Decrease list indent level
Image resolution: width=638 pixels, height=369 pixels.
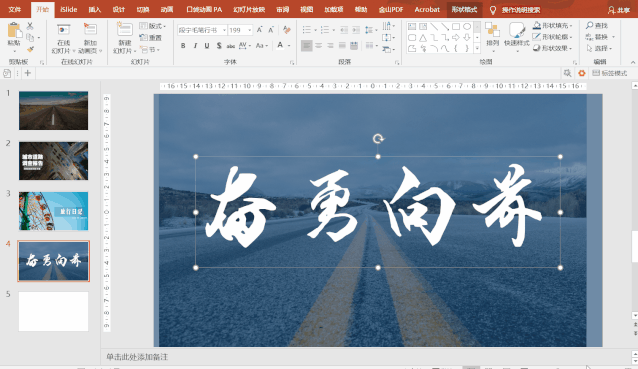pyautogui.click(x=344, y=30)
